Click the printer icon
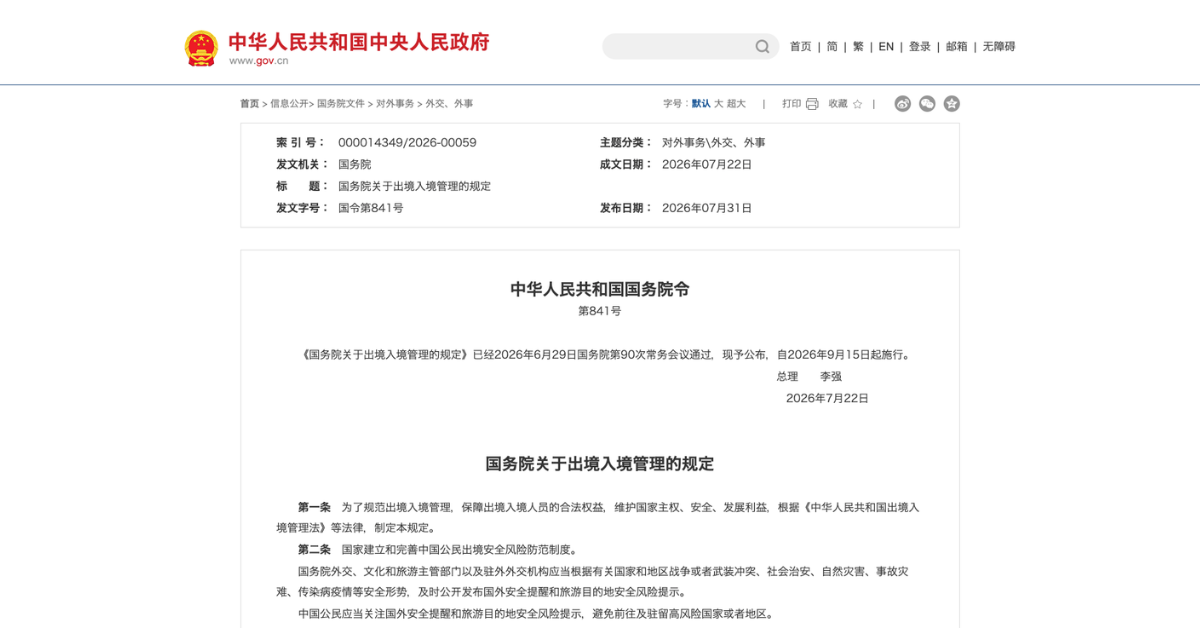The height and width of the screenshot is (628, 1200). 812,104
